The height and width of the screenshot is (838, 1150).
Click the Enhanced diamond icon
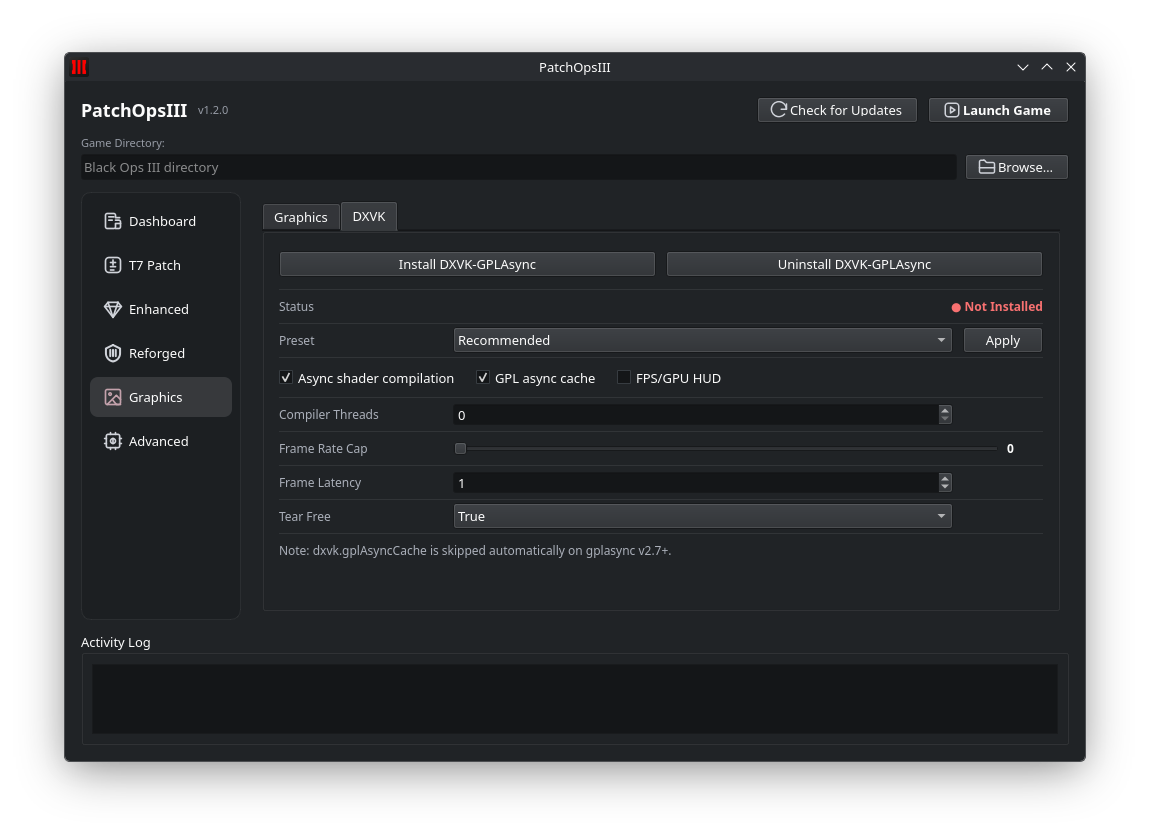click(x=112, y=309)
